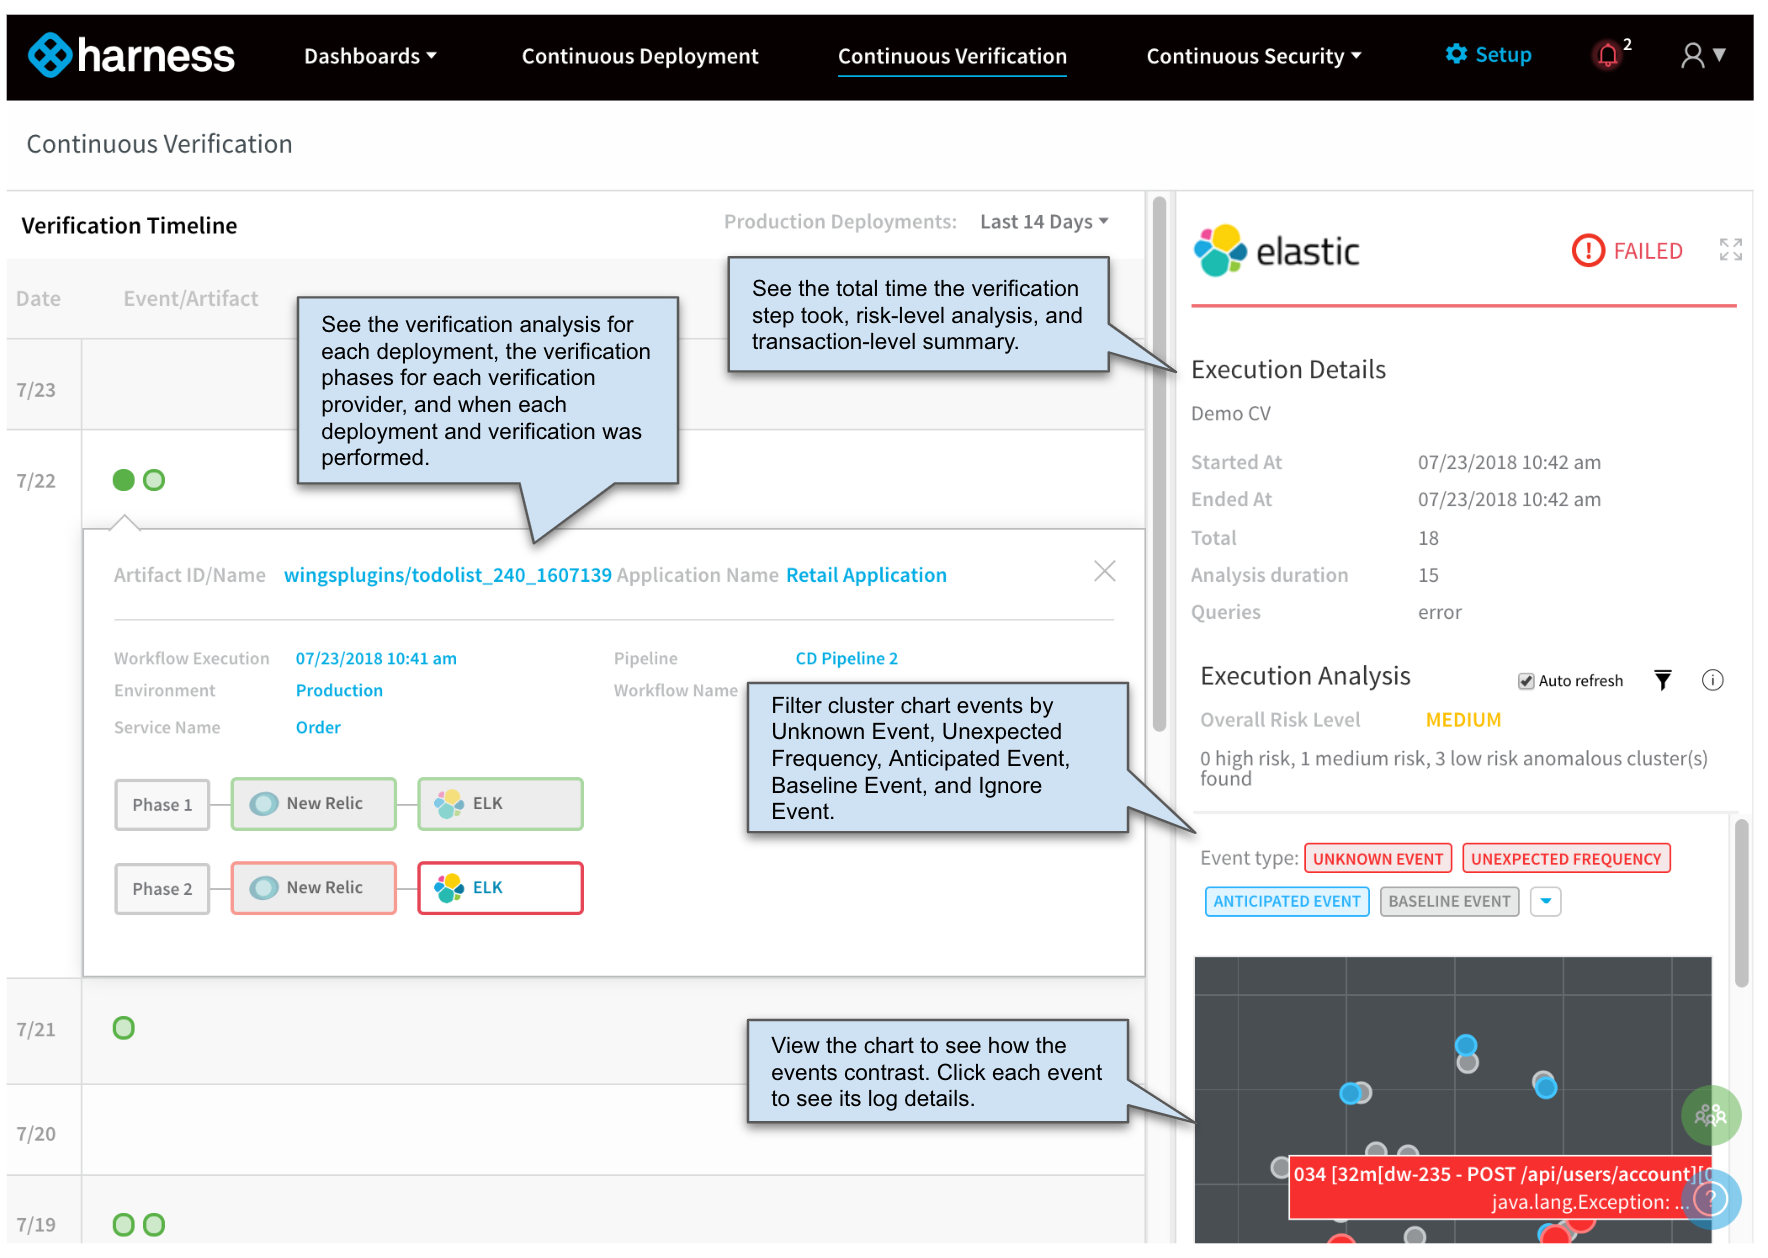Image resolution: width=1768 pixels, height=1258 pixels.
Task: Click the solid green dot on 7/22
Action: pyautogui.click(x=124, y=480)
